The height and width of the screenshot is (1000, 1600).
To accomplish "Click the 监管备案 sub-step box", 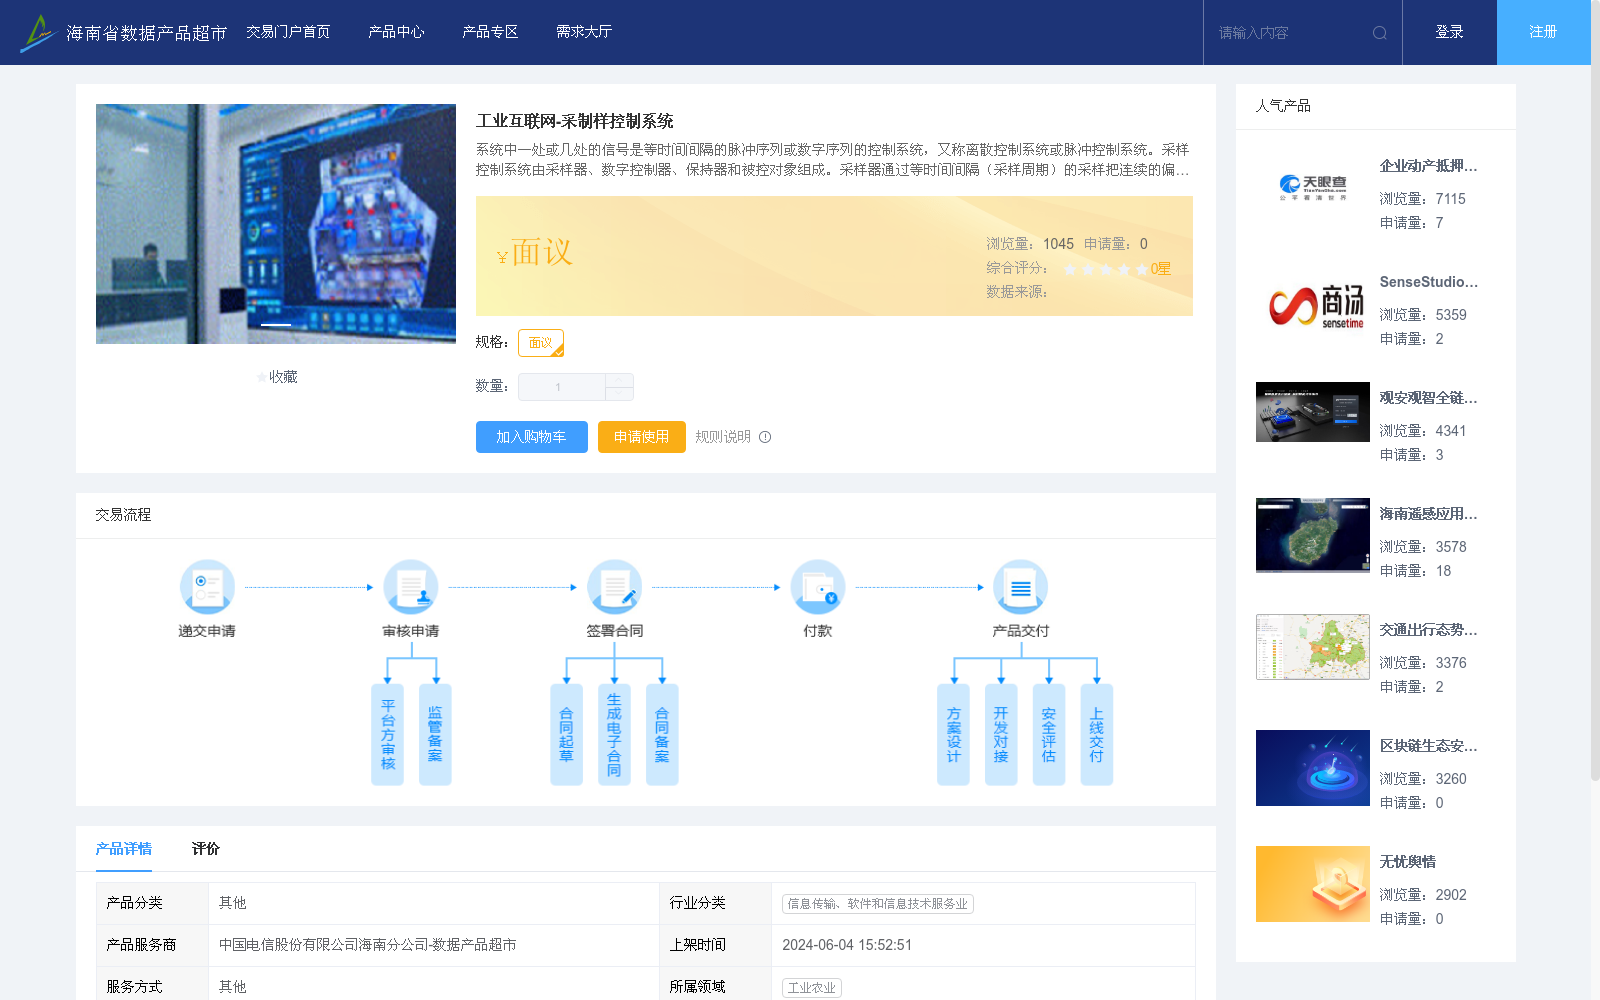I will 435,735.
